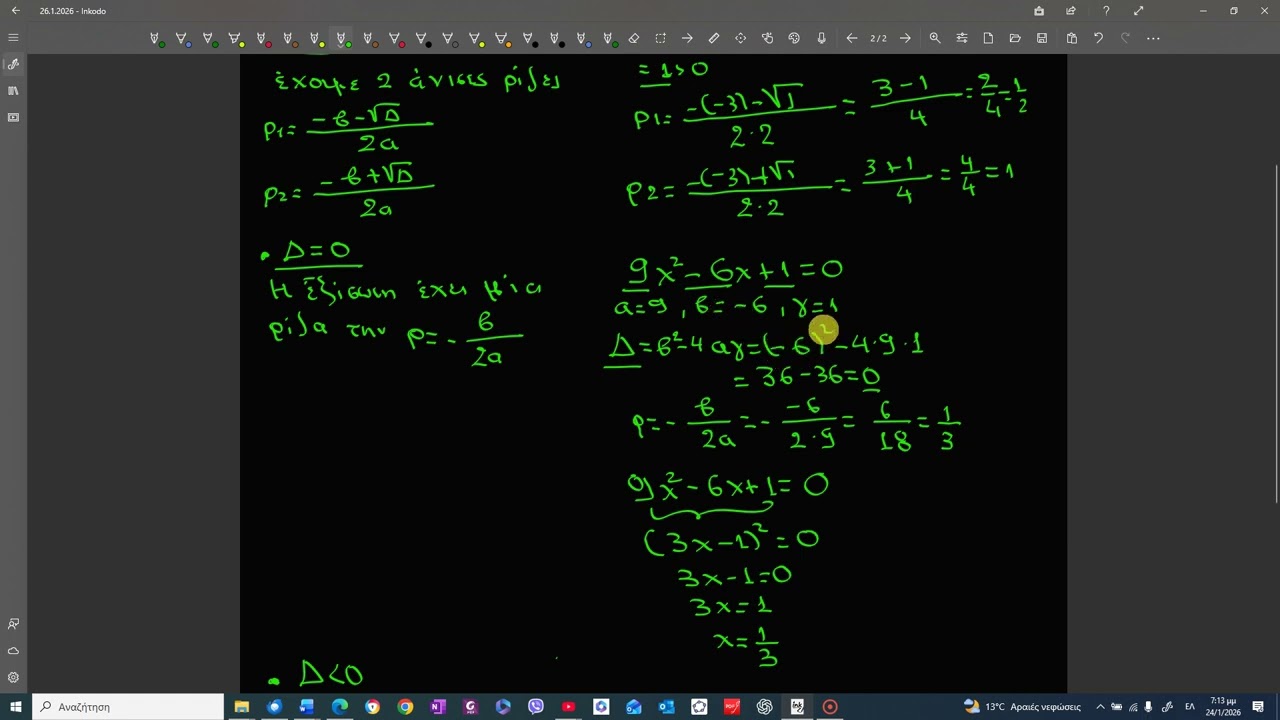Viewport: 1280px width, 720px height.
Task: Open the page options sliders icon
Action: pyautogui.click(x=962, y=38)
